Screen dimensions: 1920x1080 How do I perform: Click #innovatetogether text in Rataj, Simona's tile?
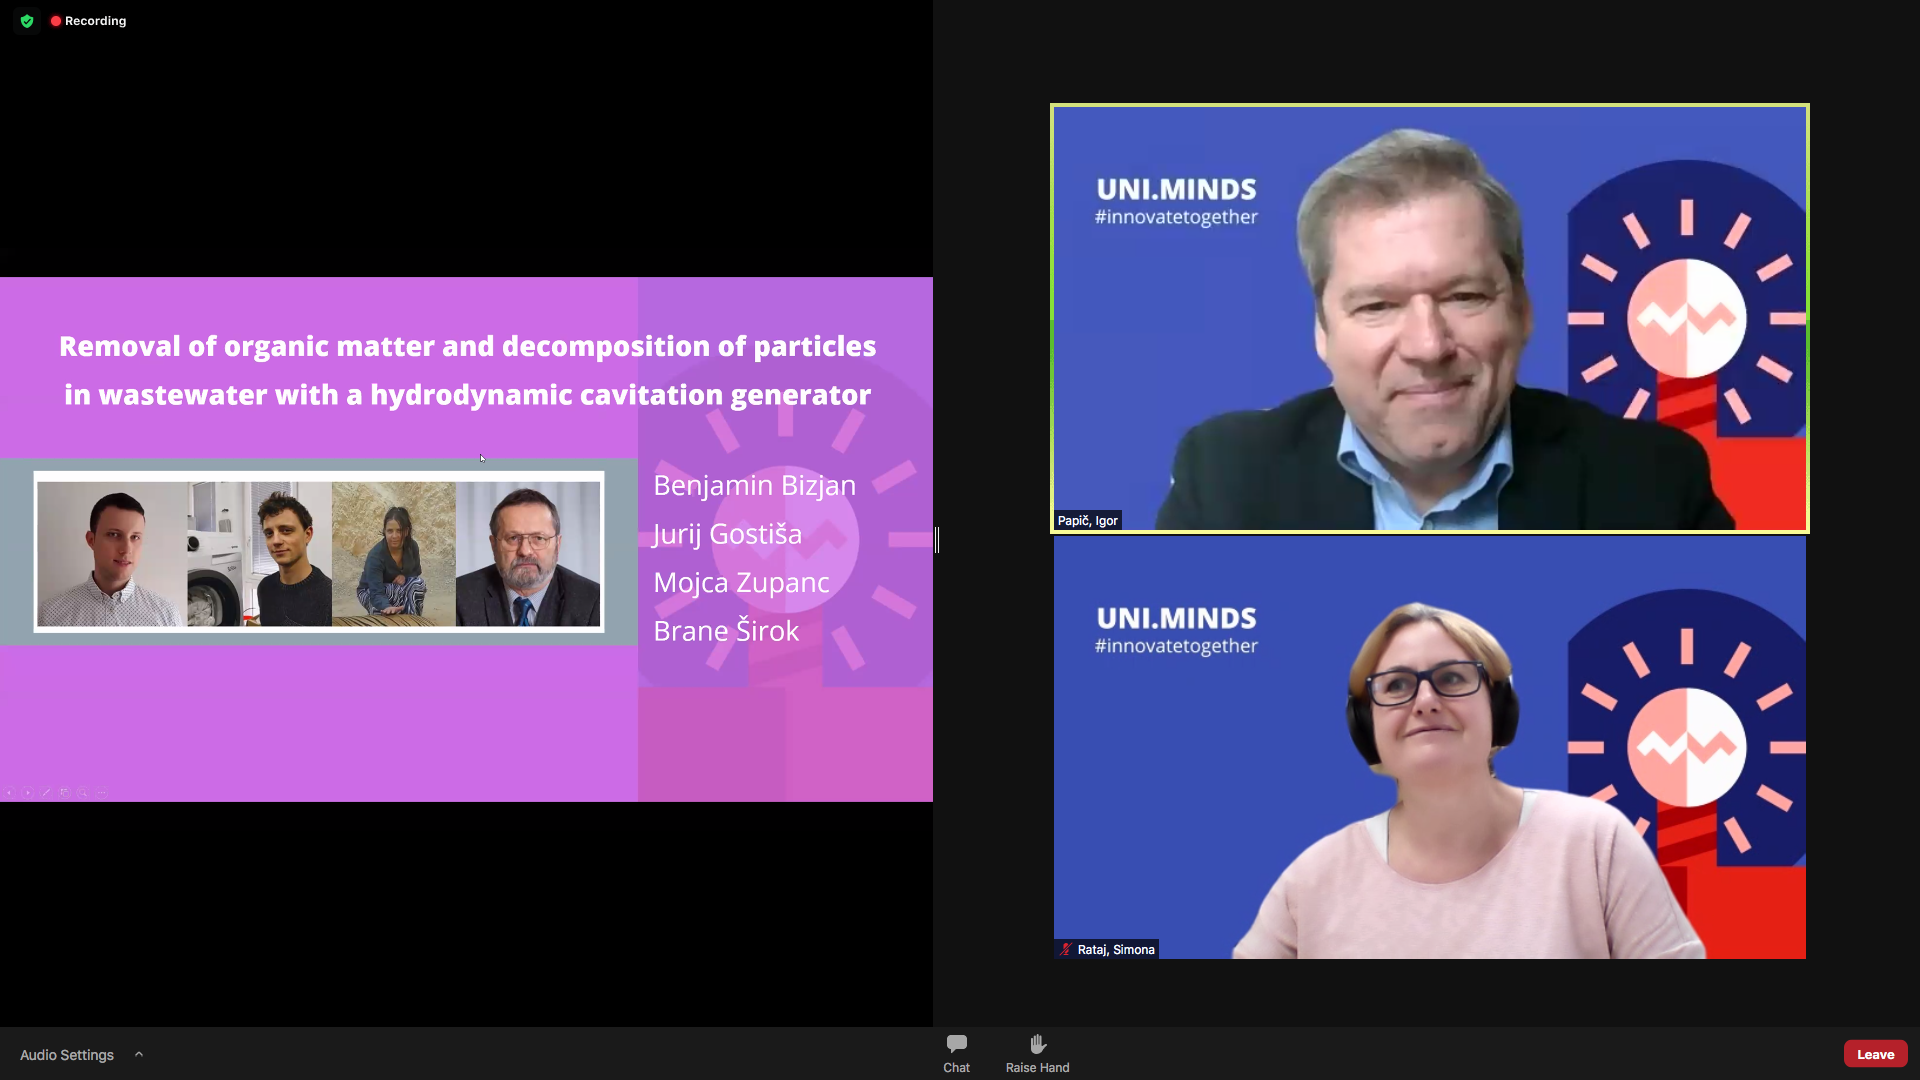click(1176, 646)
